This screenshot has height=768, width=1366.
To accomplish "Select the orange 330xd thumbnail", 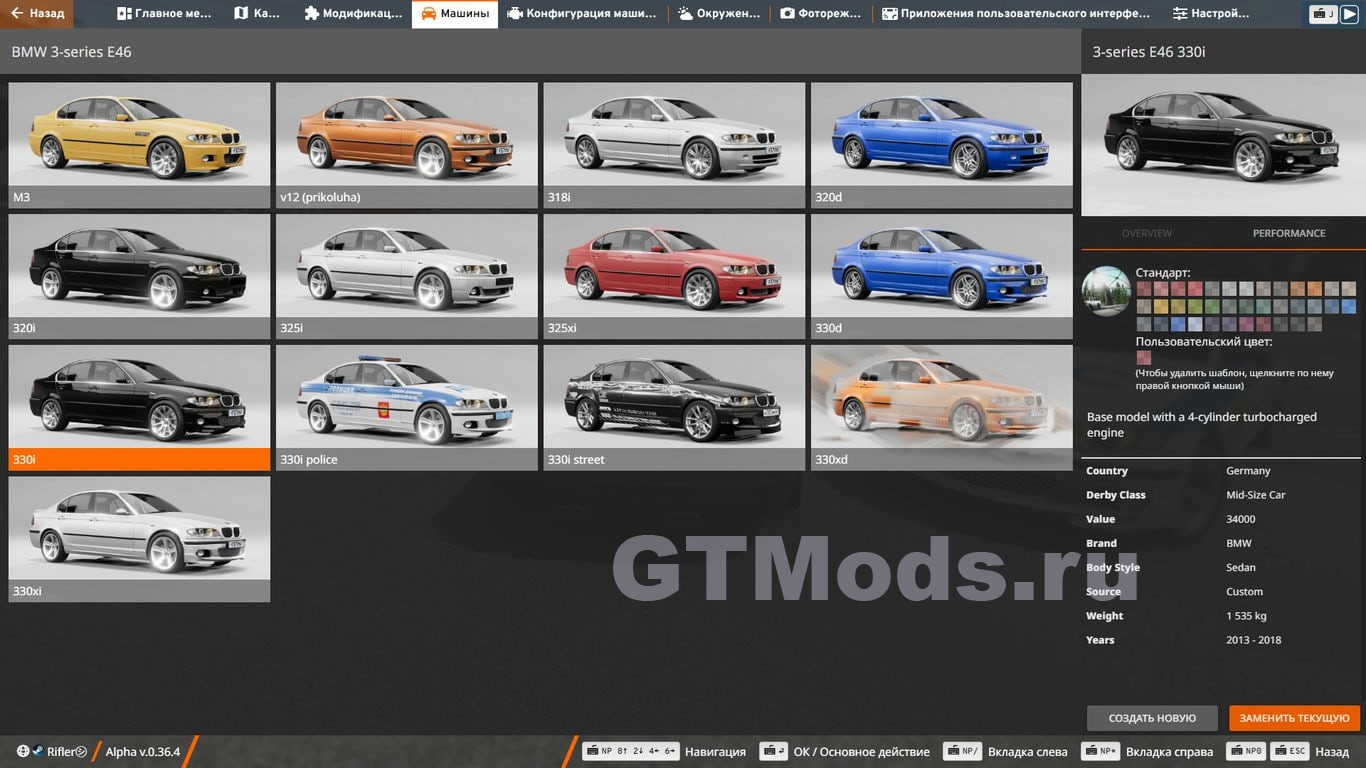I will coord(942,408).
